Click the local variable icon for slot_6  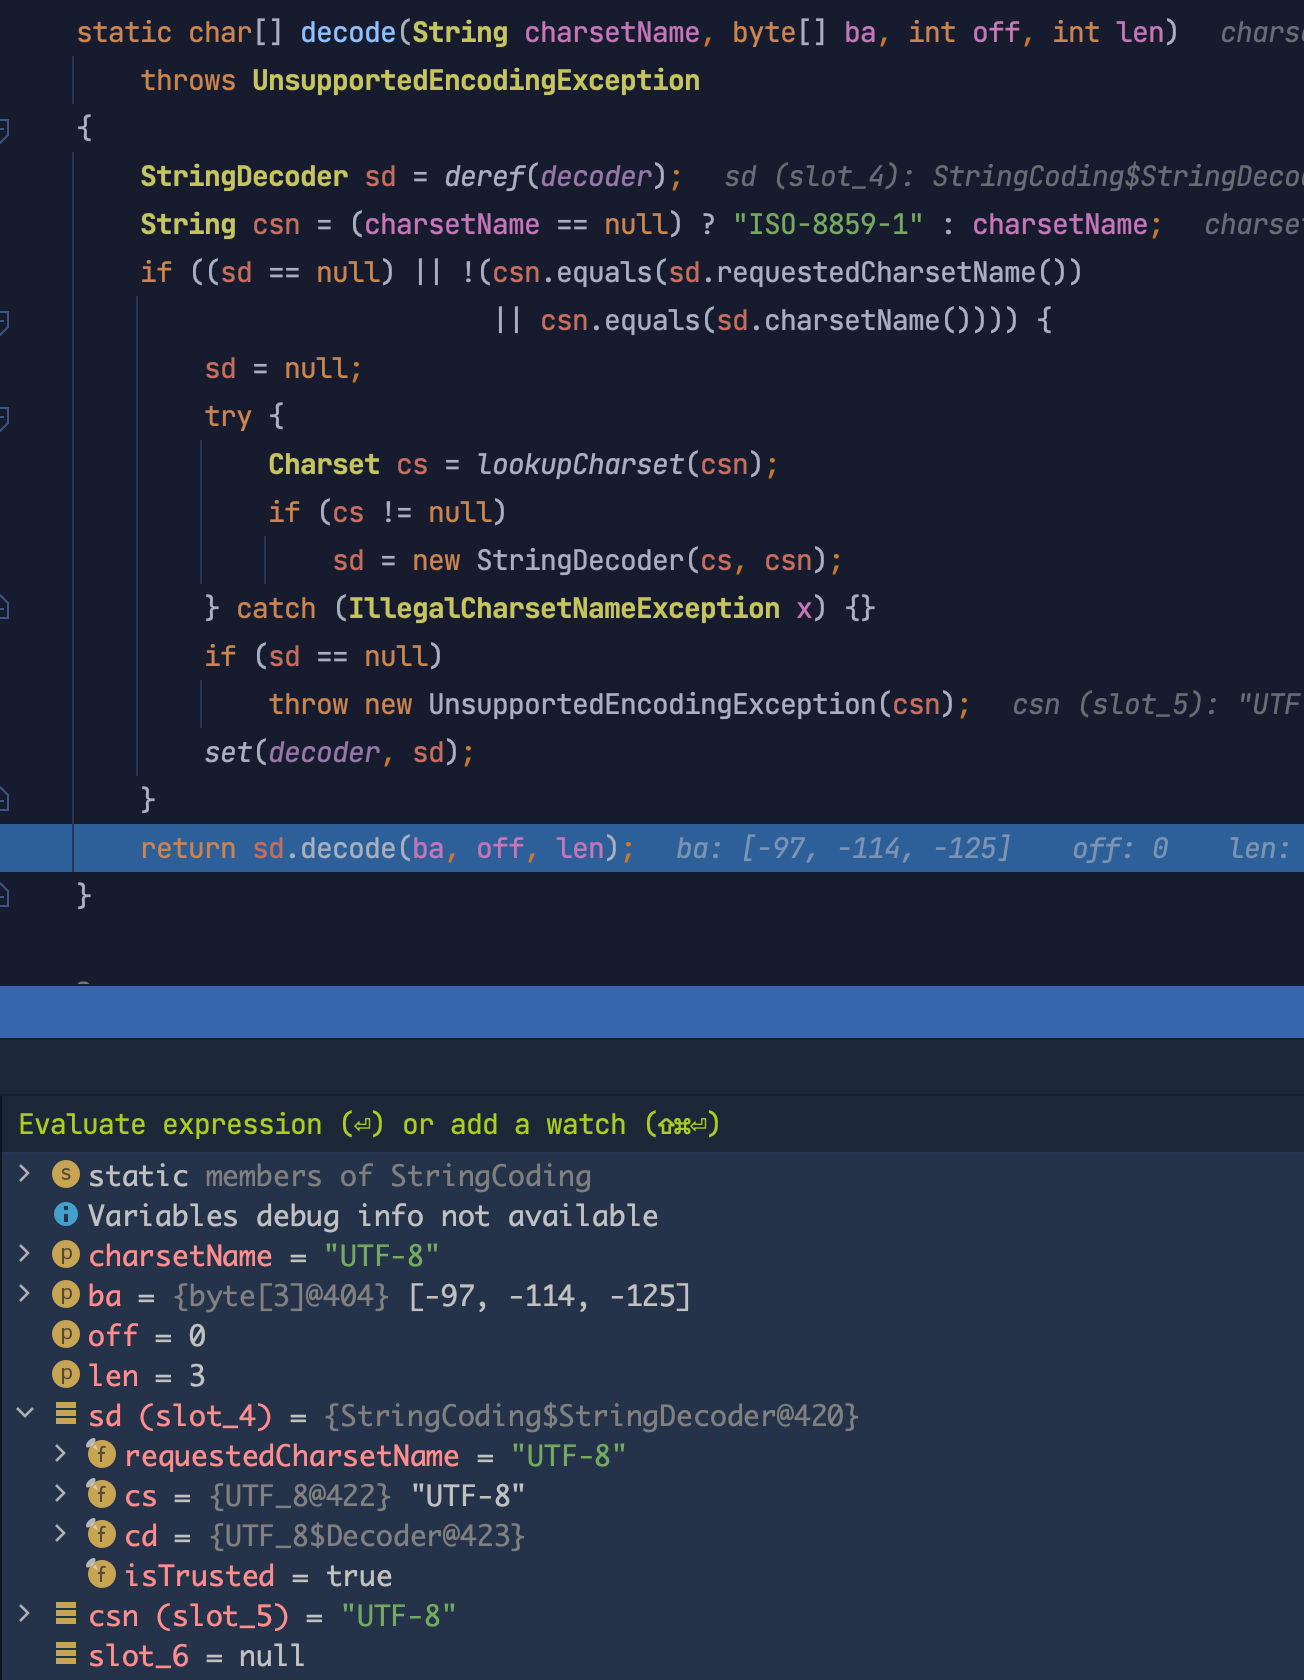[x=66, y=1654]
